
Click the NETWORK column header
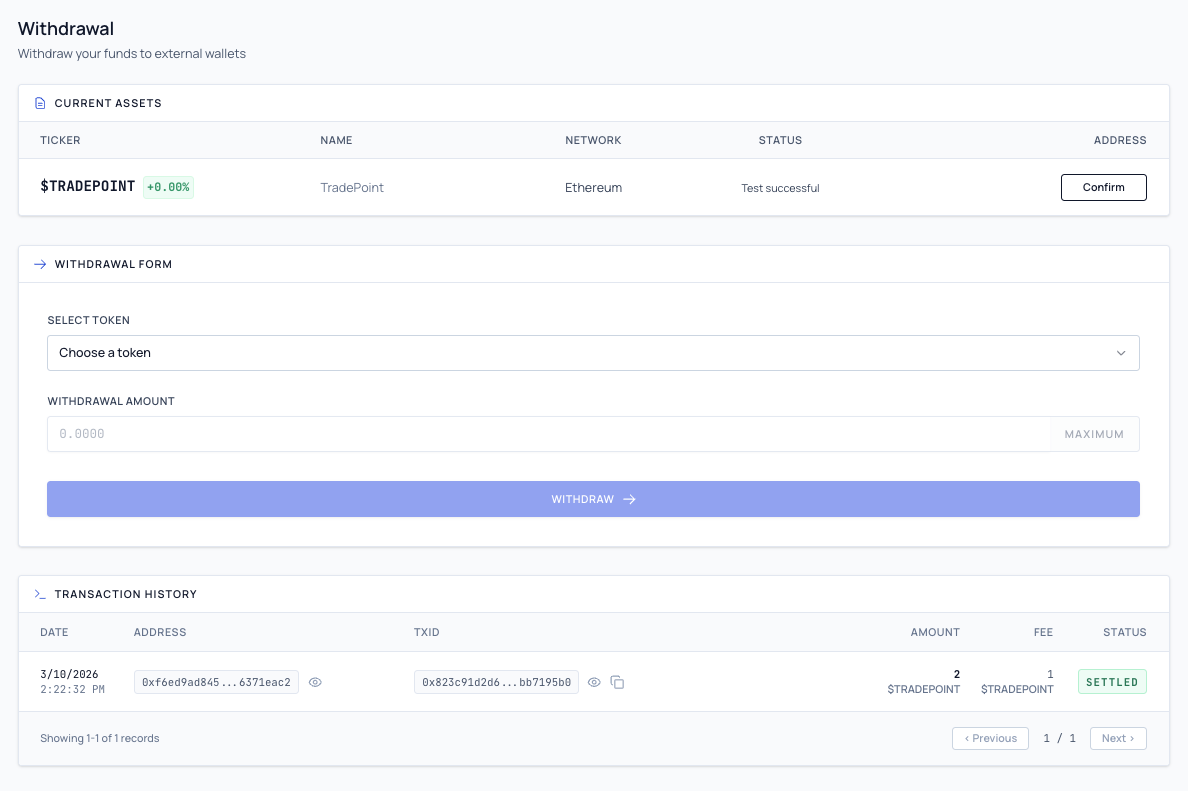tap(593, 140)
